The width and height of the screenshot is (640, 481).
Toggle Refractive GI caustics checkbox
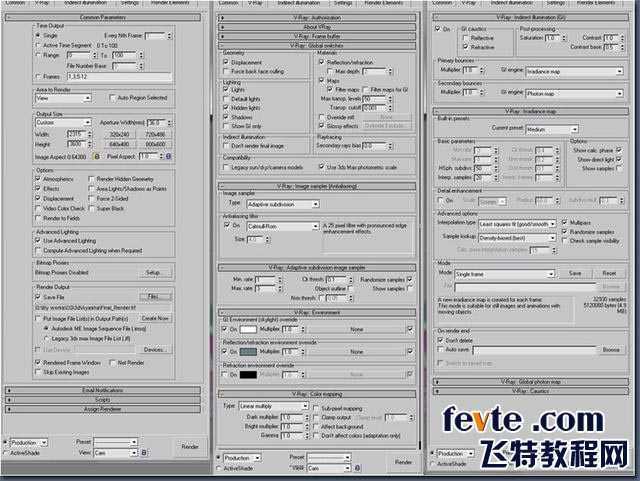pyautogui.click(x=465, y=47)
